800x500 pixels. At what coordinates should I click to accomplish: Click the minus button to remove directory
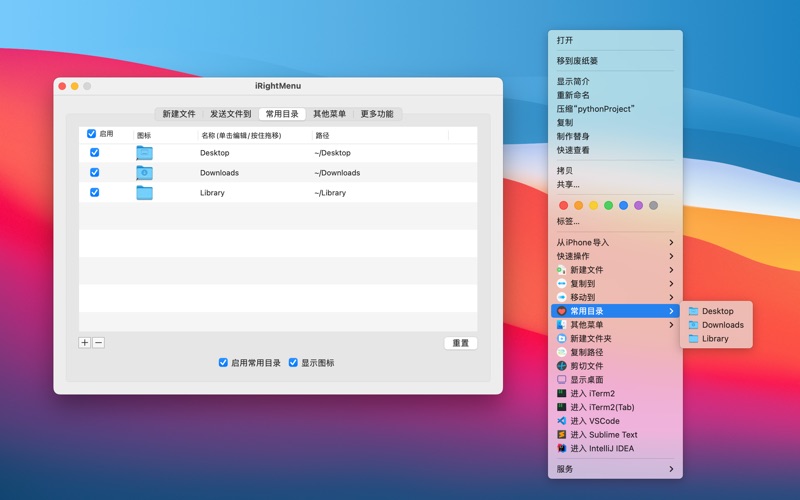click(x=98, y=343)
